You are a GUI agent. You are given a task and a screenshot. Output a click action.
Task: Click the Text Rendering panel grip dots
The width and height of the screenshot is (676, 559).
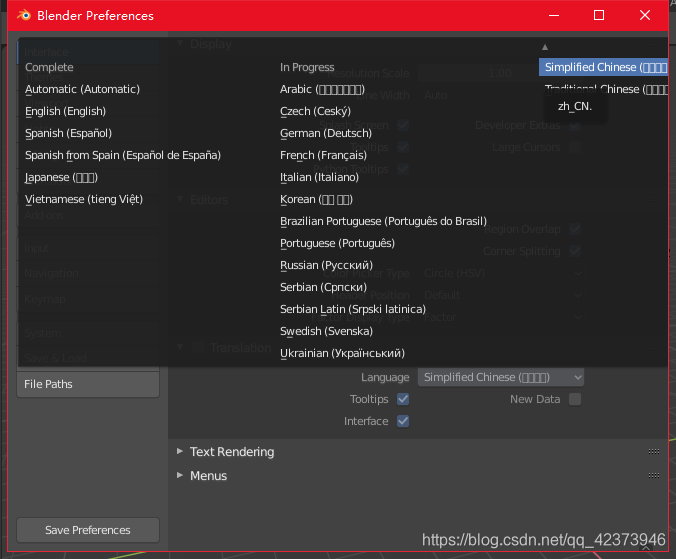(654, 452)
